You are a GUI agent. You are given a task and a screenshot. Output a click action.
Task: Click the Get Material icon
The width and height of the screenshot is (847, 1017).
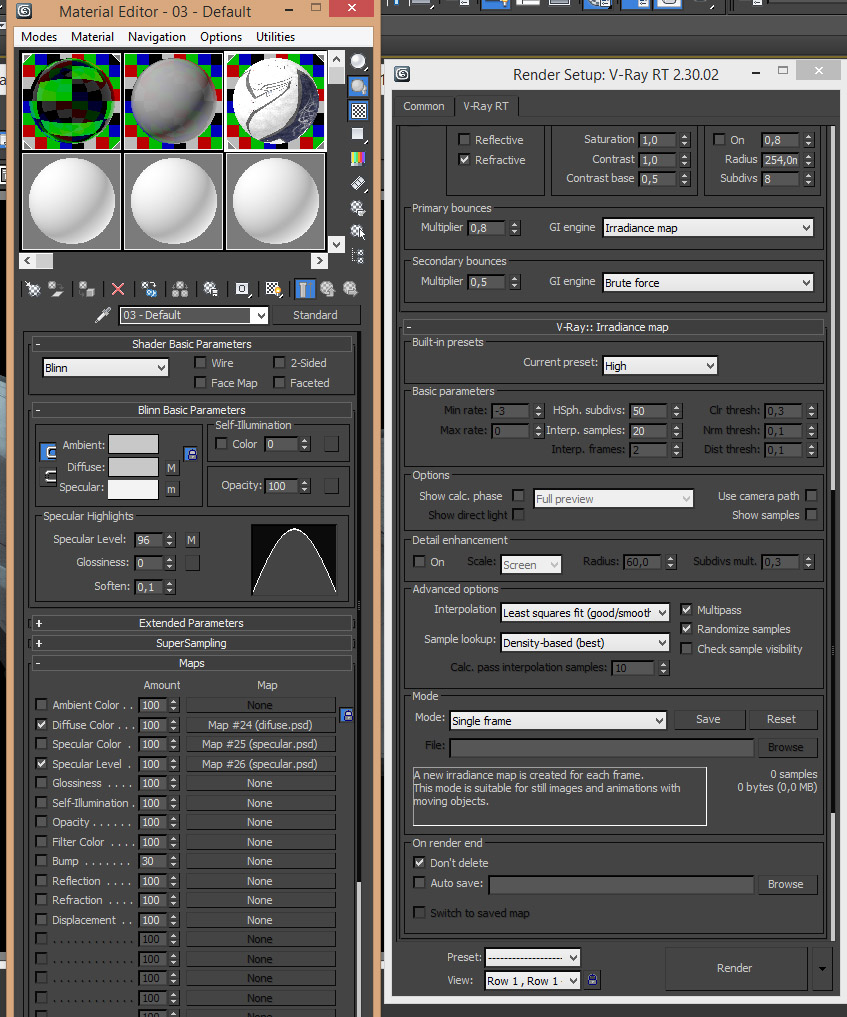[32, 289]
